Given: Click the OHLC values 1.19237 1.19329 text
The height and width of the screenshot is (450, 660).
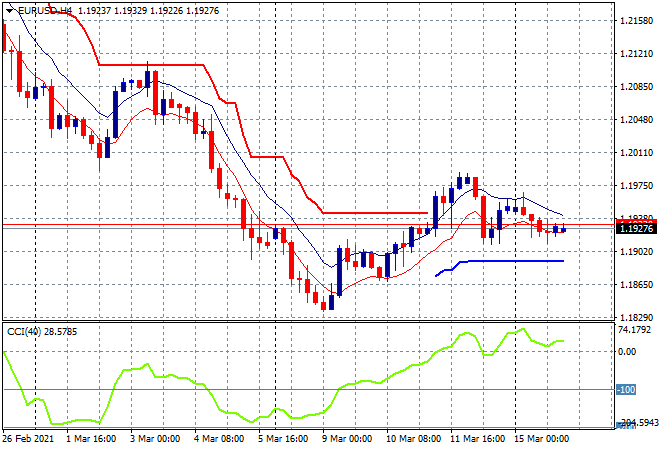Looking at the screenshot, I should pos(113,11).
